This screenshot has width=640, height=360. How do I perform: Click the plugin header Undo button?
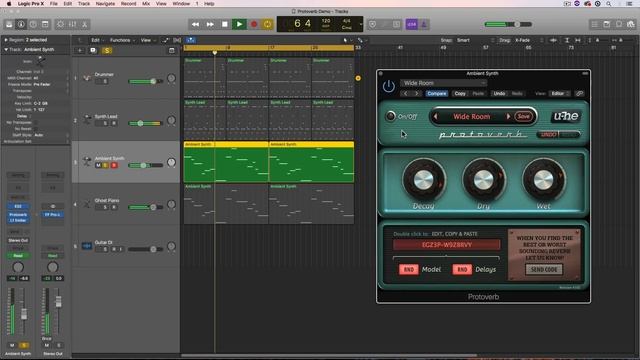[499, 93]
